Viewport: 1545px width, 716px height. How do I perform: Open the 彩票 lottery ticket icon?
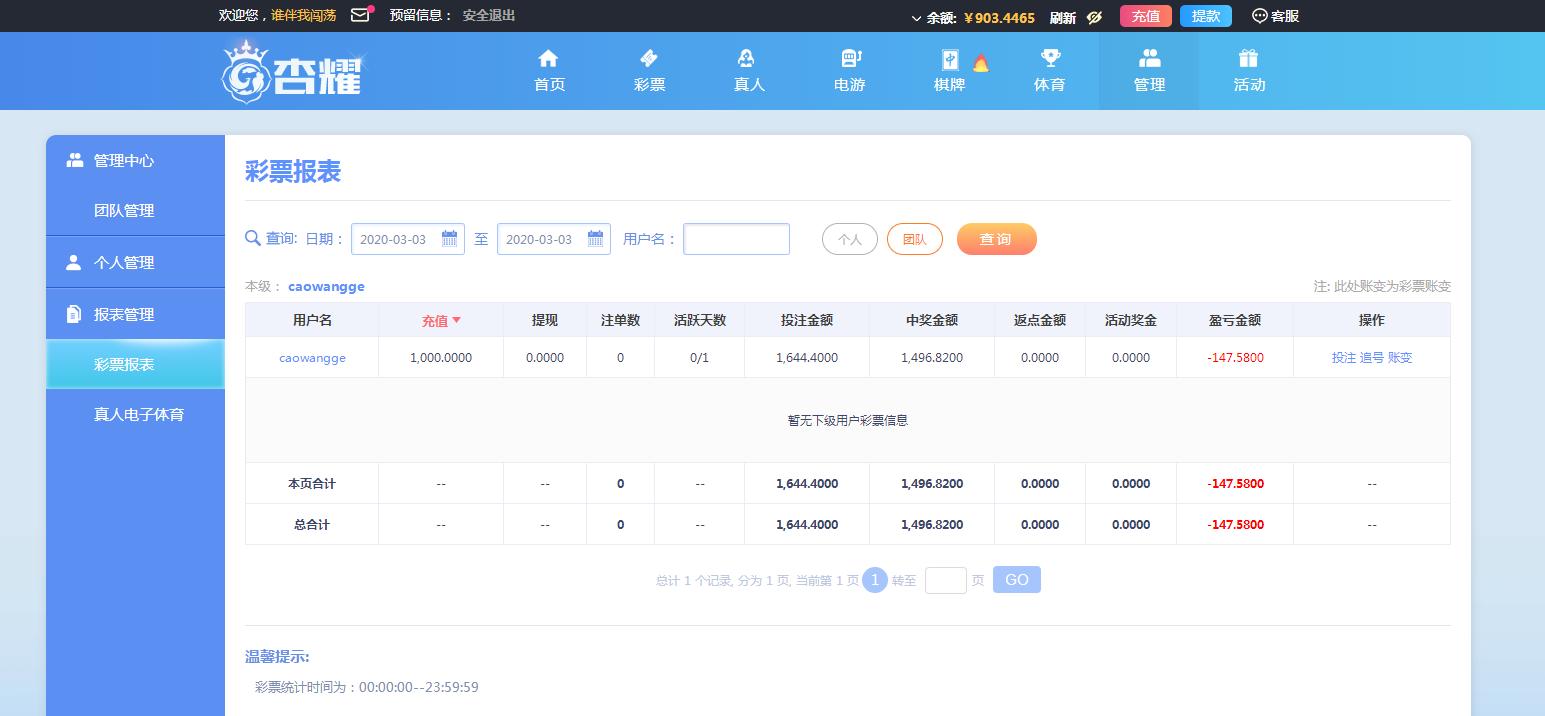(649, 58)
